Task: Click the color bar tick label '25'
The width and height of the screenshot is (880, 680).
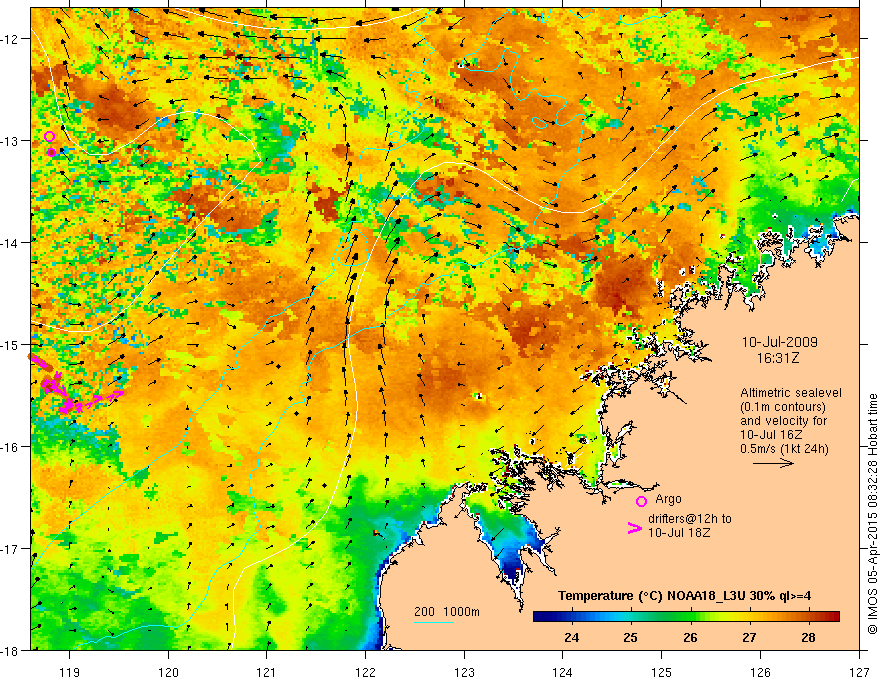Action: (x=631, y=637)
